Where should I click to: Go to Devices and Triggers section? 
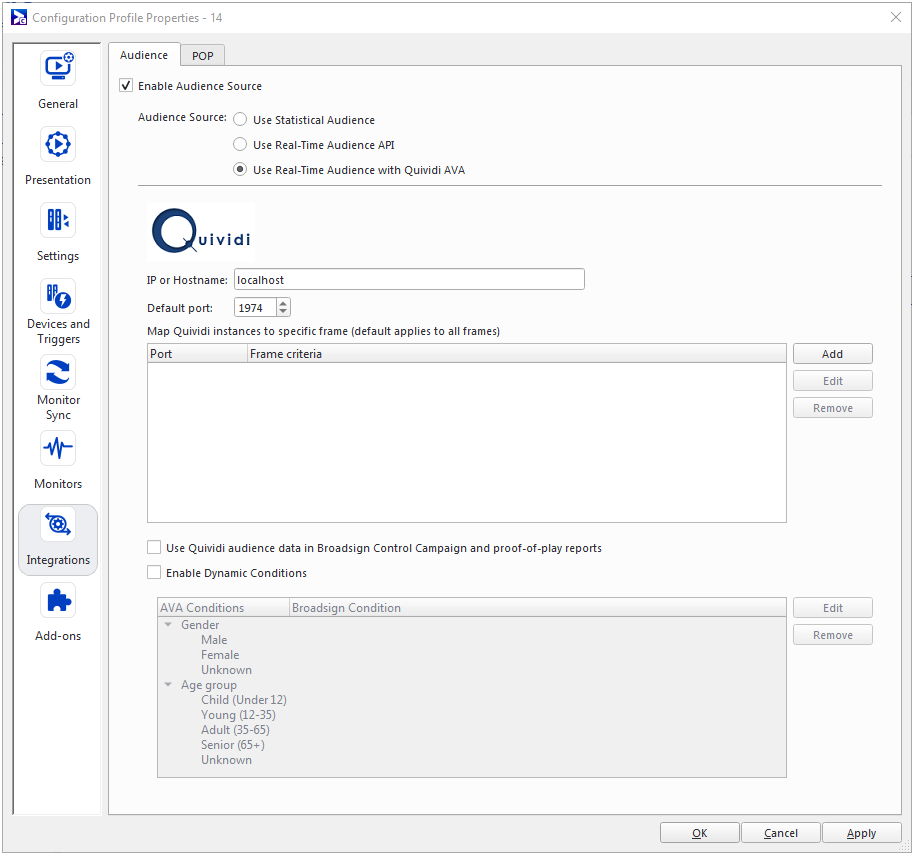click(x=58, y=297)
